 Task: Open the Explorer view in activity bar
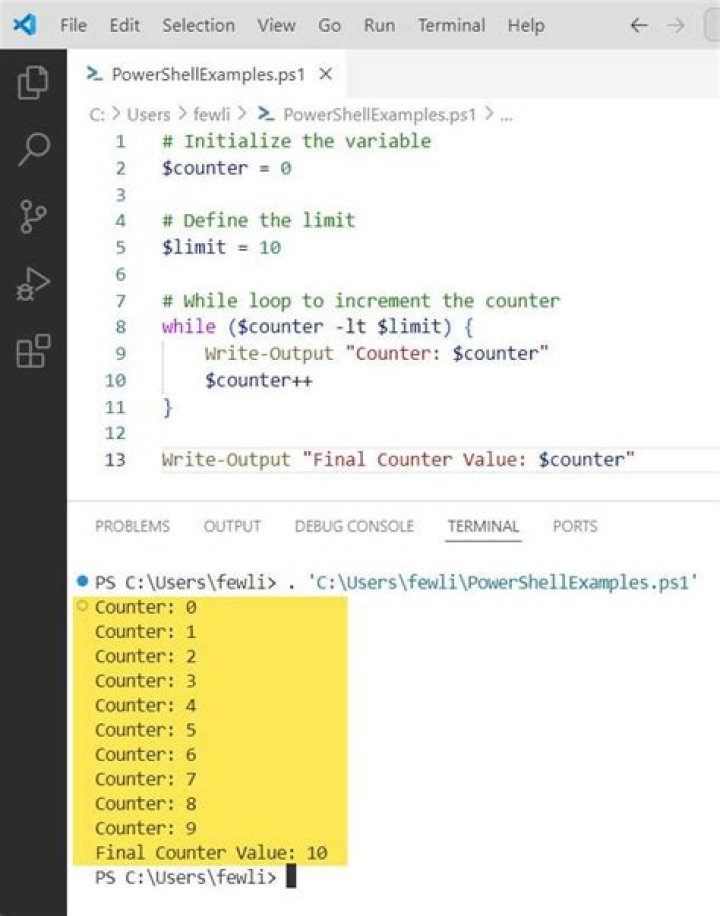coord(33,83)
